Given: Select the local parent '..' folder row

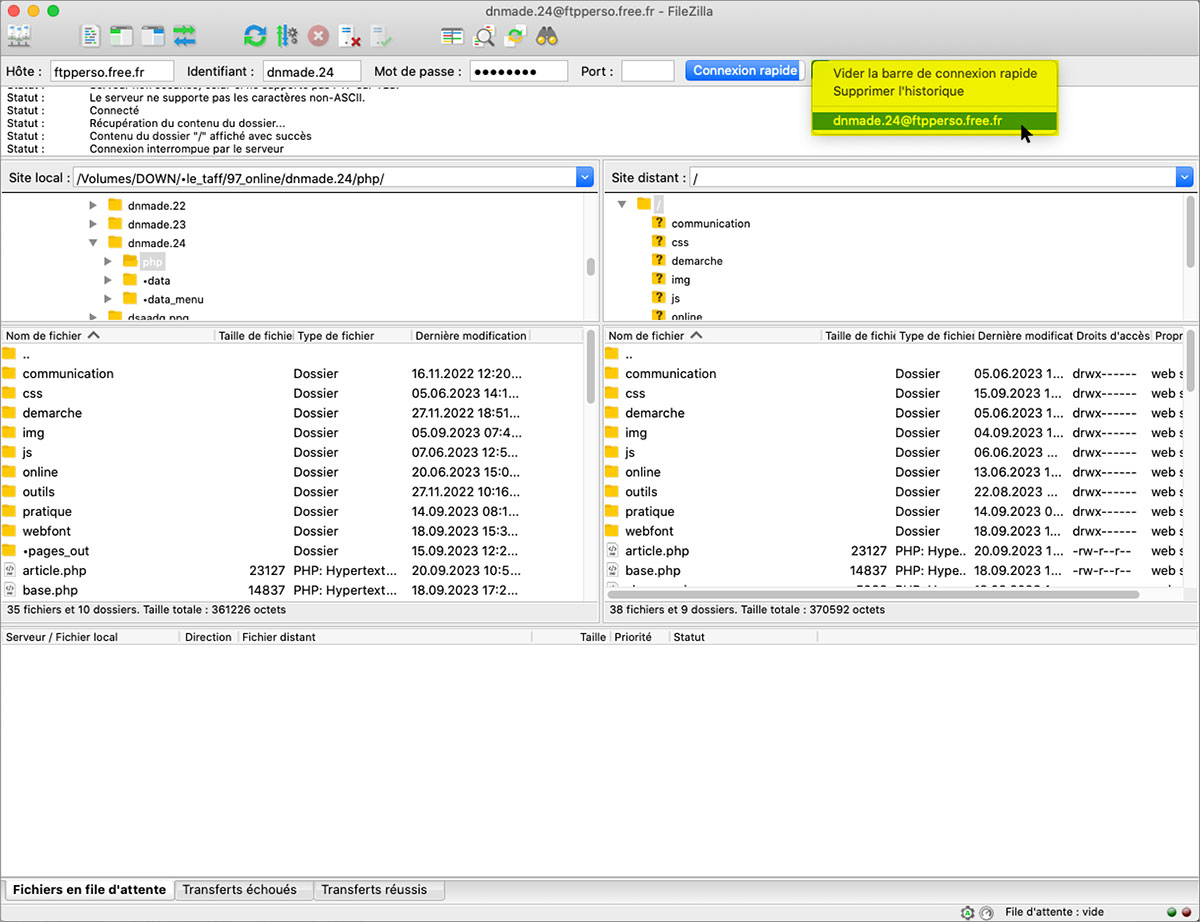Looking at the screenshot, I should click(292, 354).
